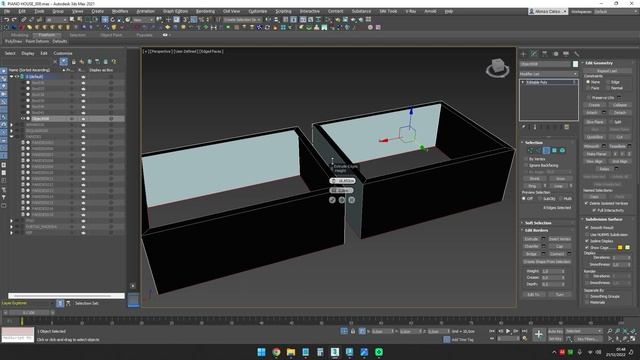Screen dimensions: 640x360
Task: Toggle Show Cage checkbox
Action: pyautogui.click(x=587, y=247)
